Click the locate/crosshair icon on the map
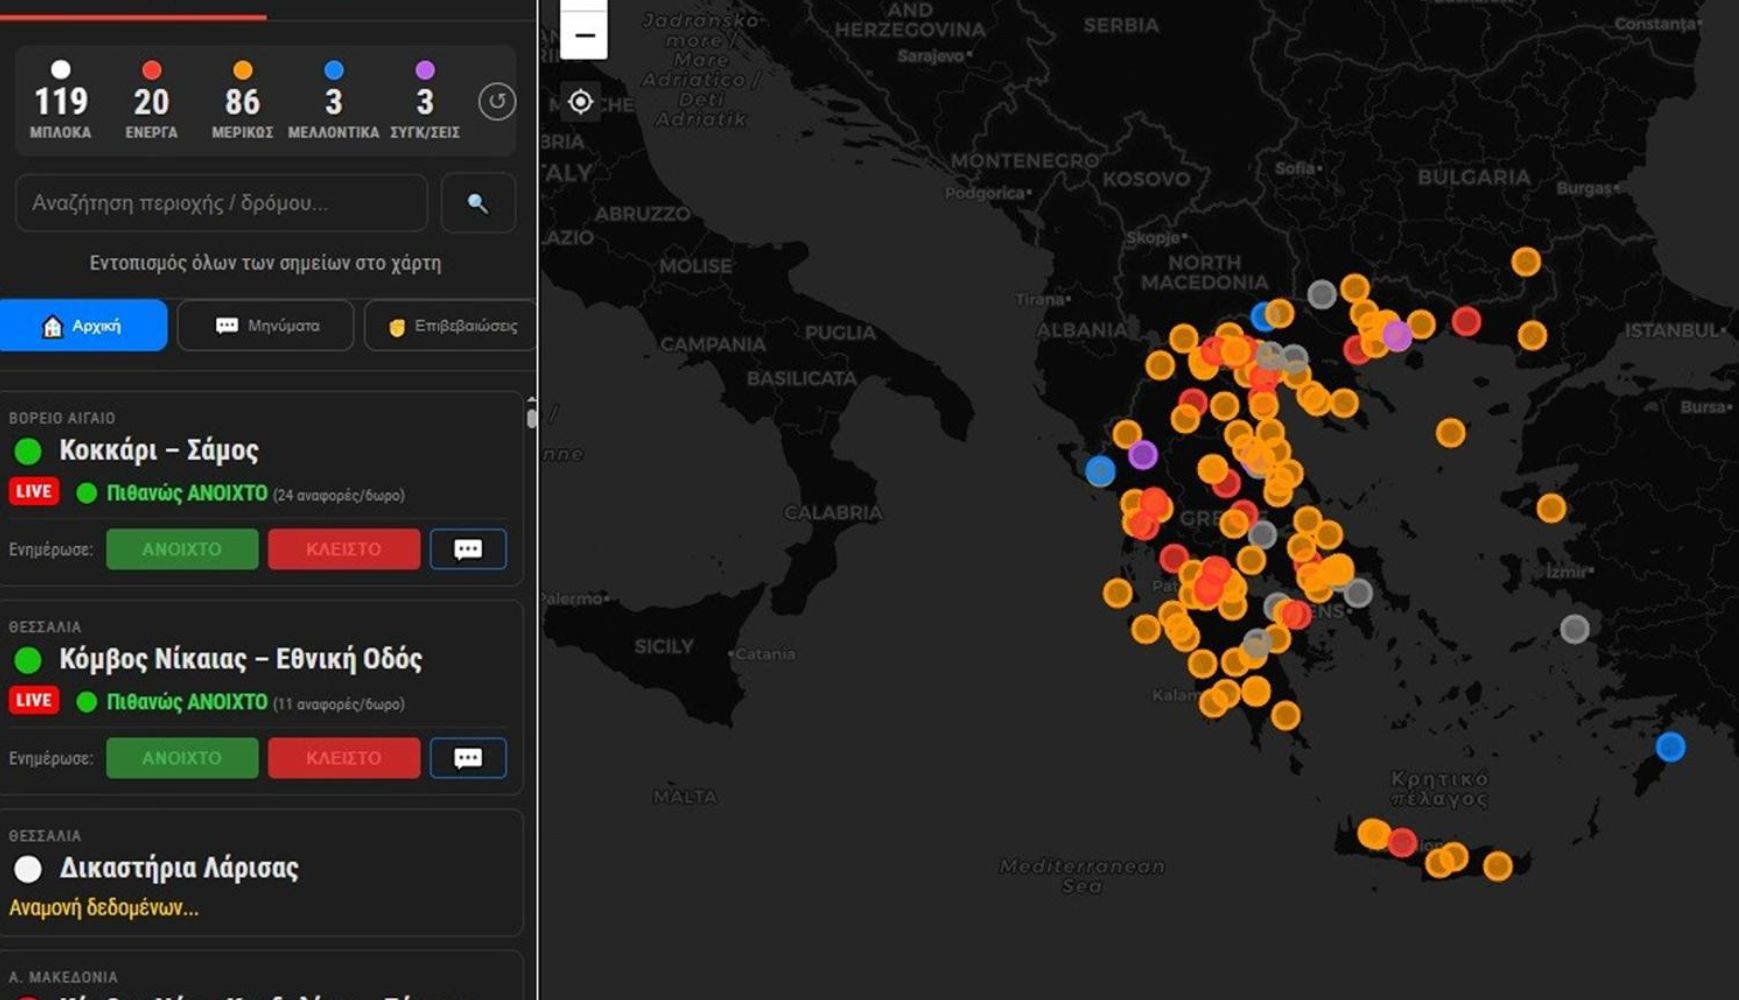The image size is (1739, 1000). [580, 101]
